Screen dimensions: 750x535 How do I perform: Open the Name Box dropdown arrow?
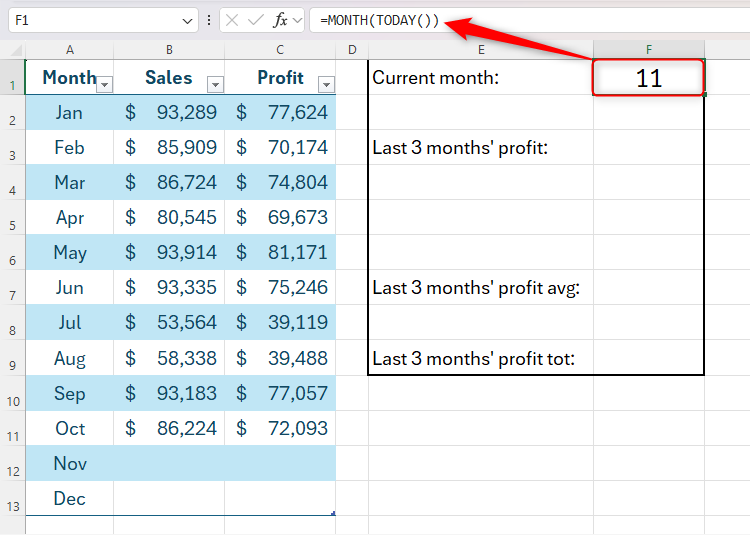point(187,21)
